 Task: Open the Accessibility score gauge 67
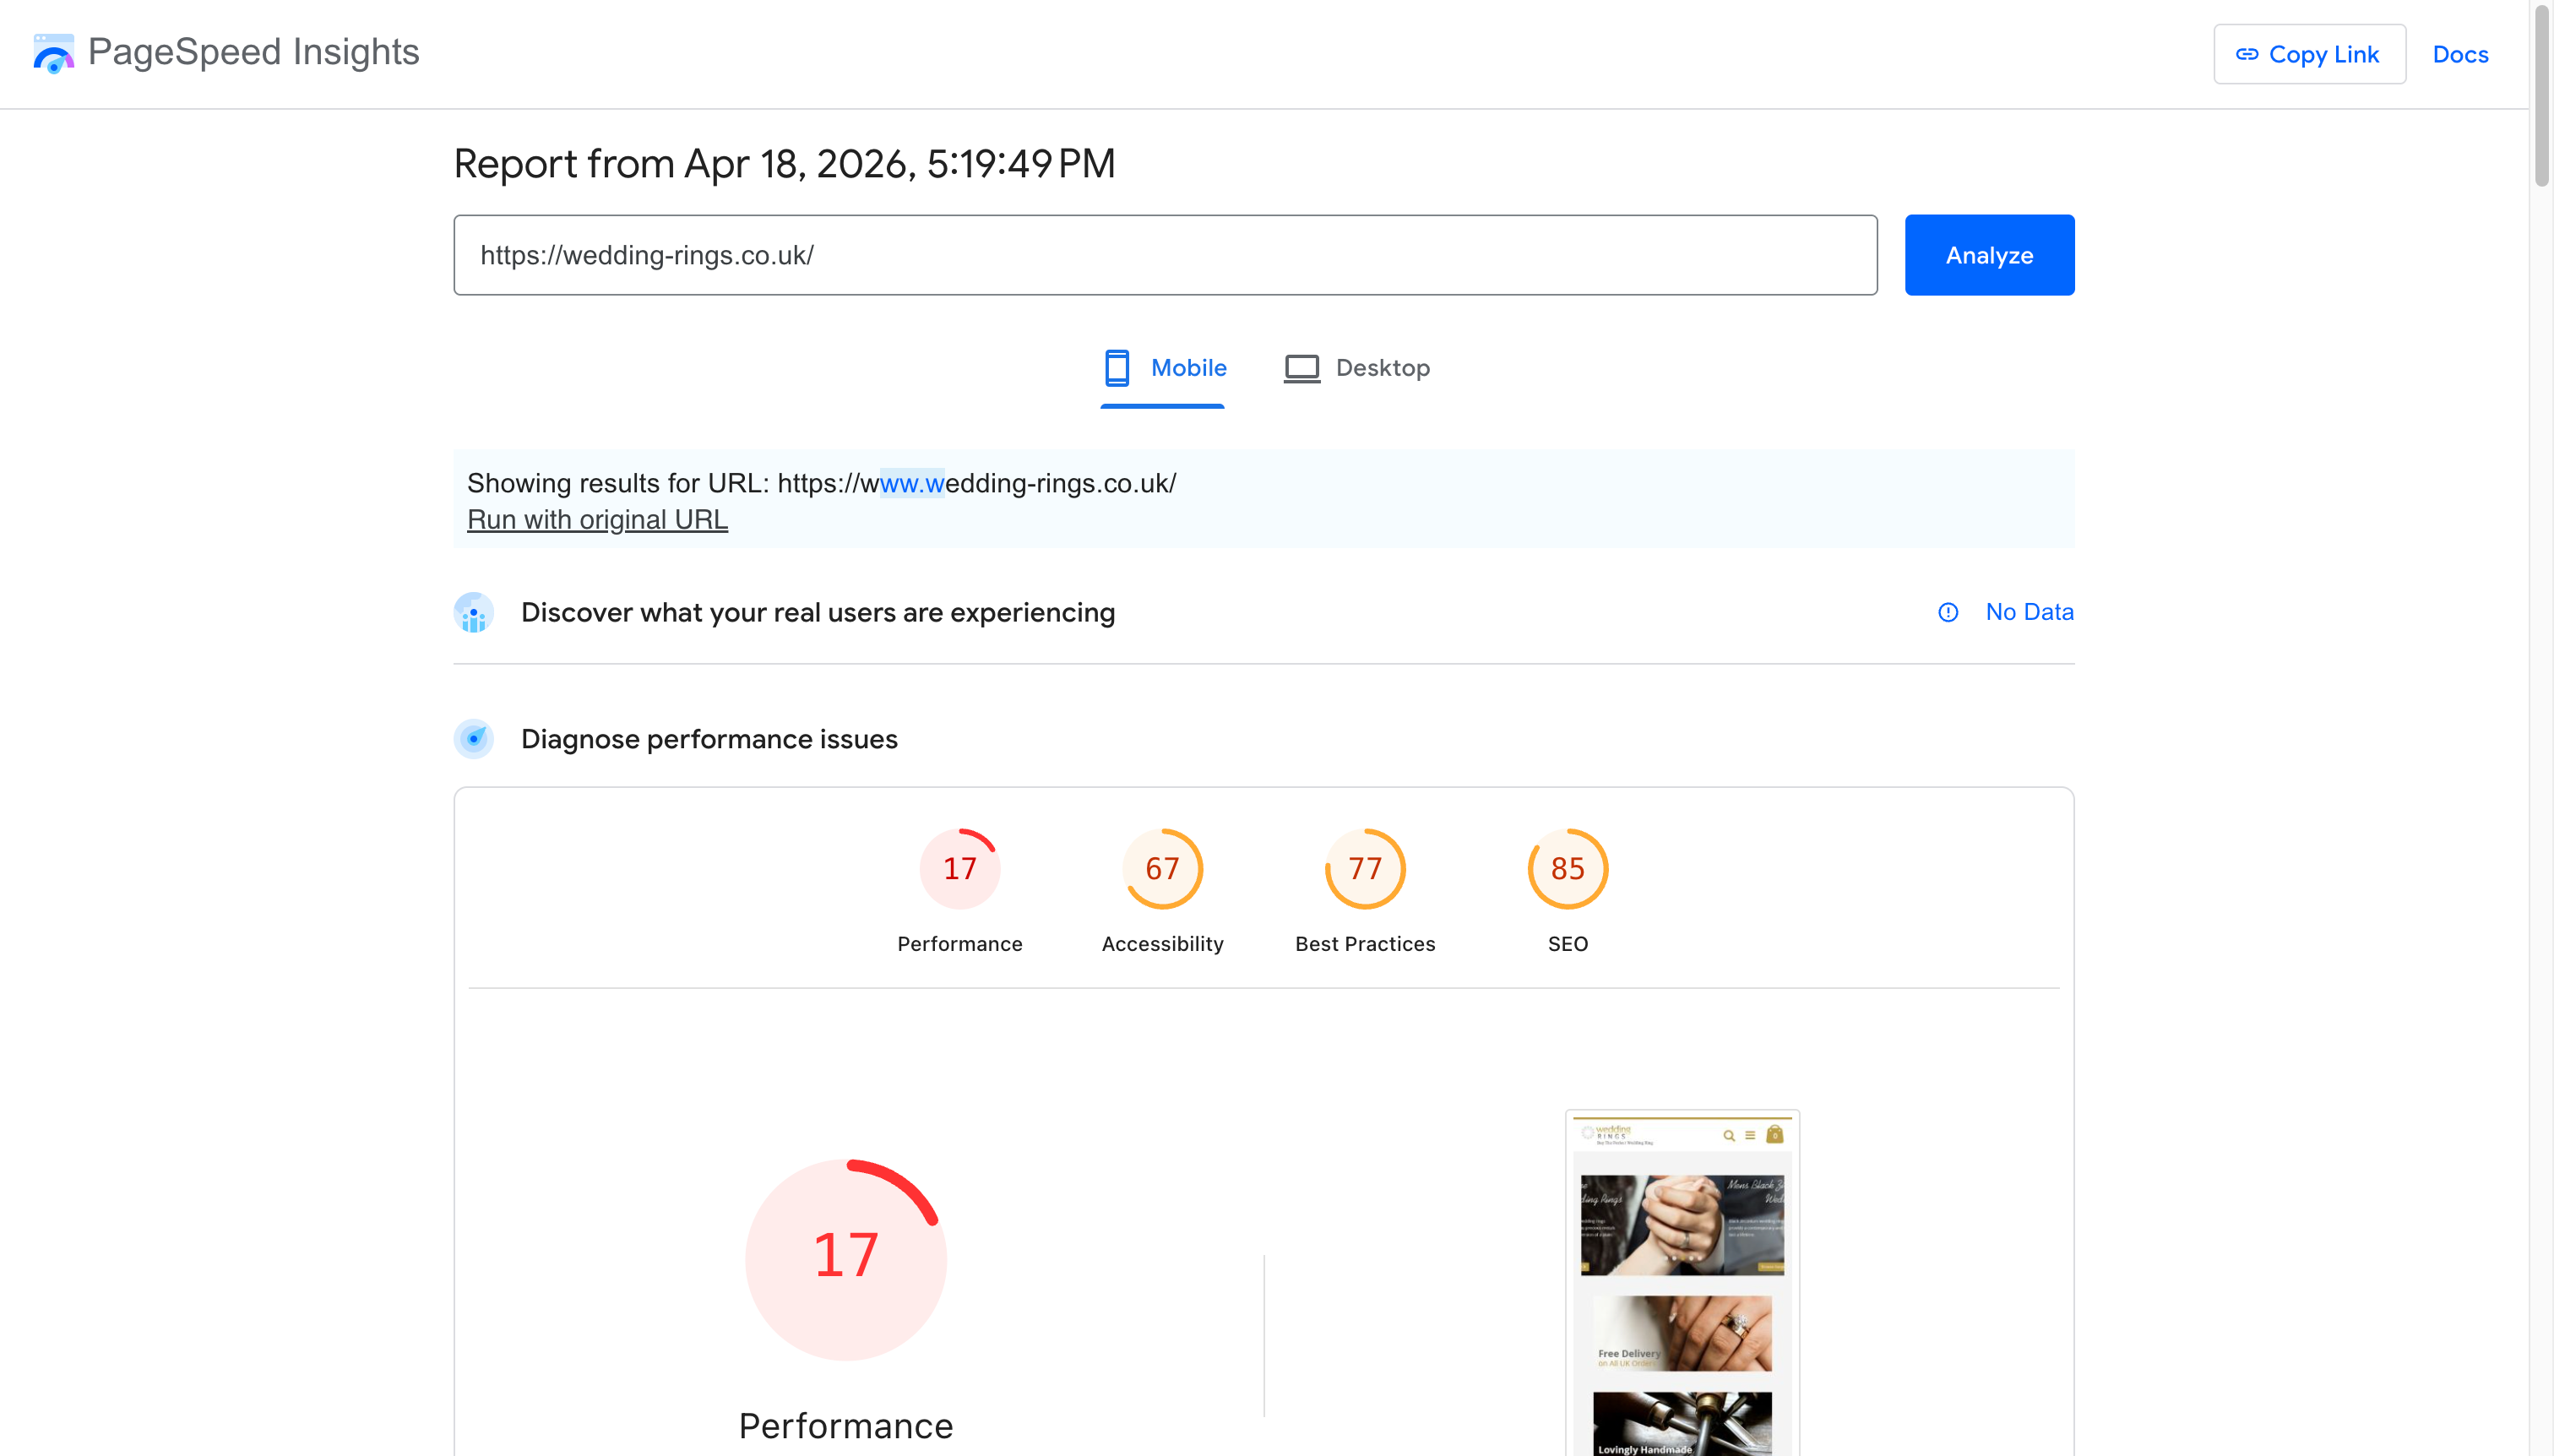1162,868
